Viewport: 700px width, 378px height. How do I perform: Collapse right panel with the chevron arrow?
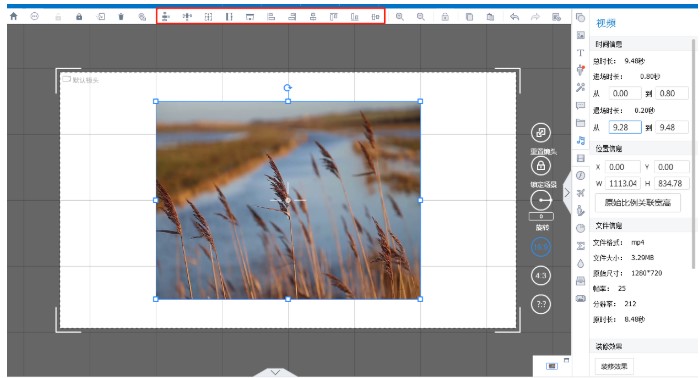coord(567,193)
